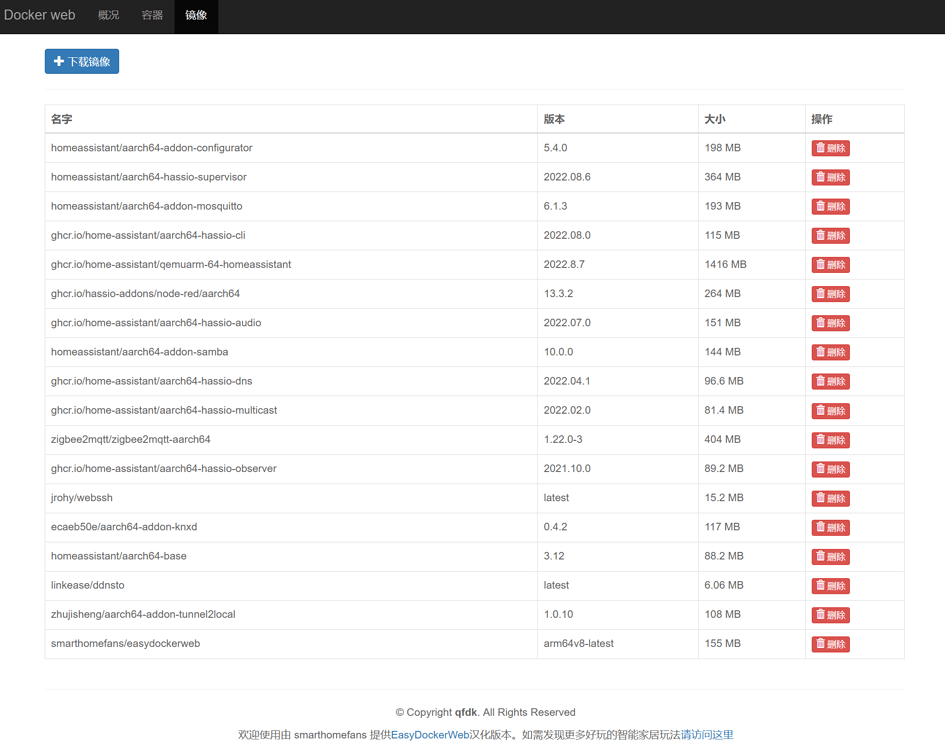The width and height of the screenshot is (945, 750).
Task: Remove the aarch64-addon-samba image
Action: tap(830, 352)
